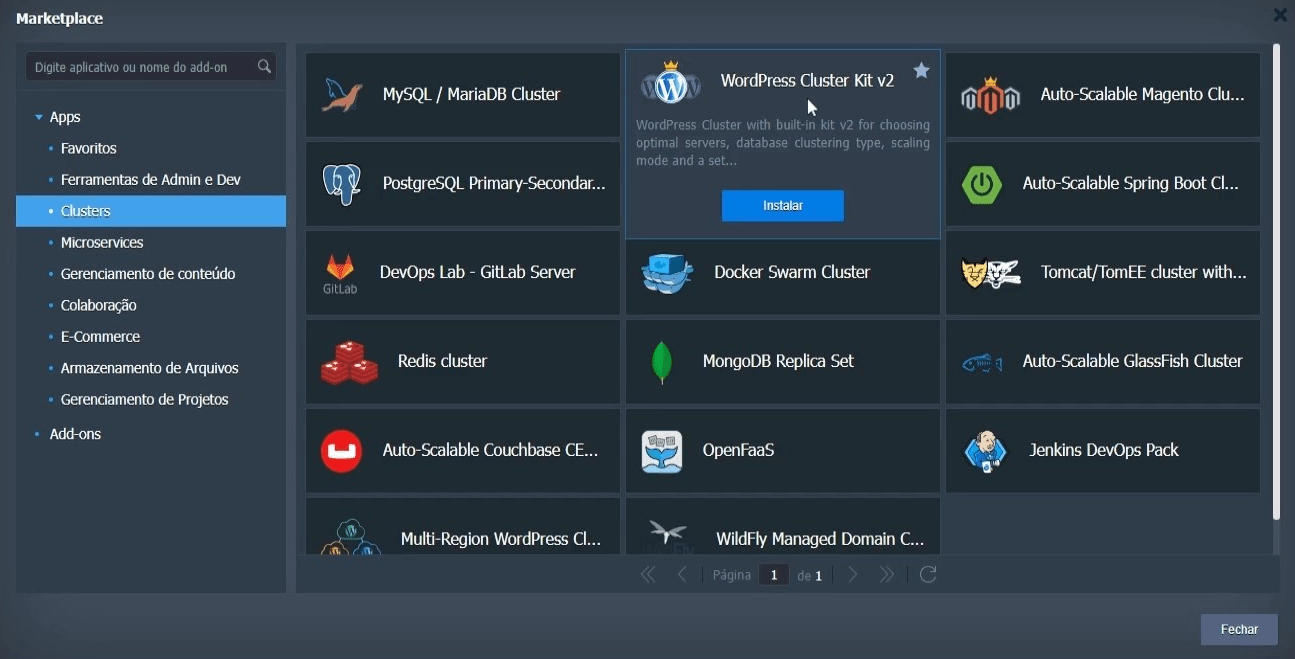Click the page number field

774,575
